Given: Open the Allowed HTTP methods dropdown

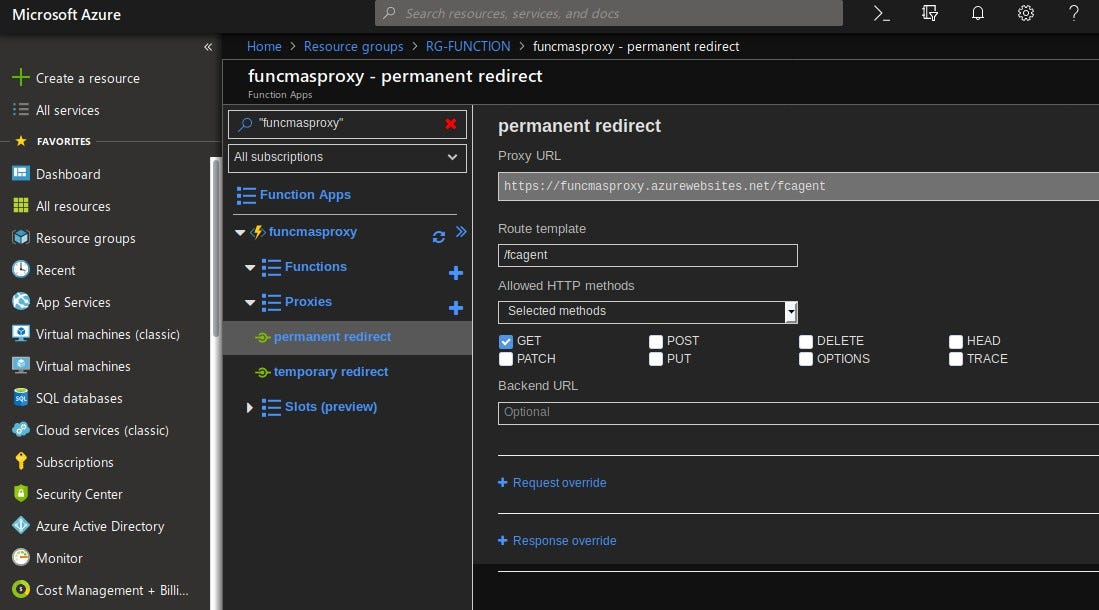Looking at the screenshot, I should [648, 312].
